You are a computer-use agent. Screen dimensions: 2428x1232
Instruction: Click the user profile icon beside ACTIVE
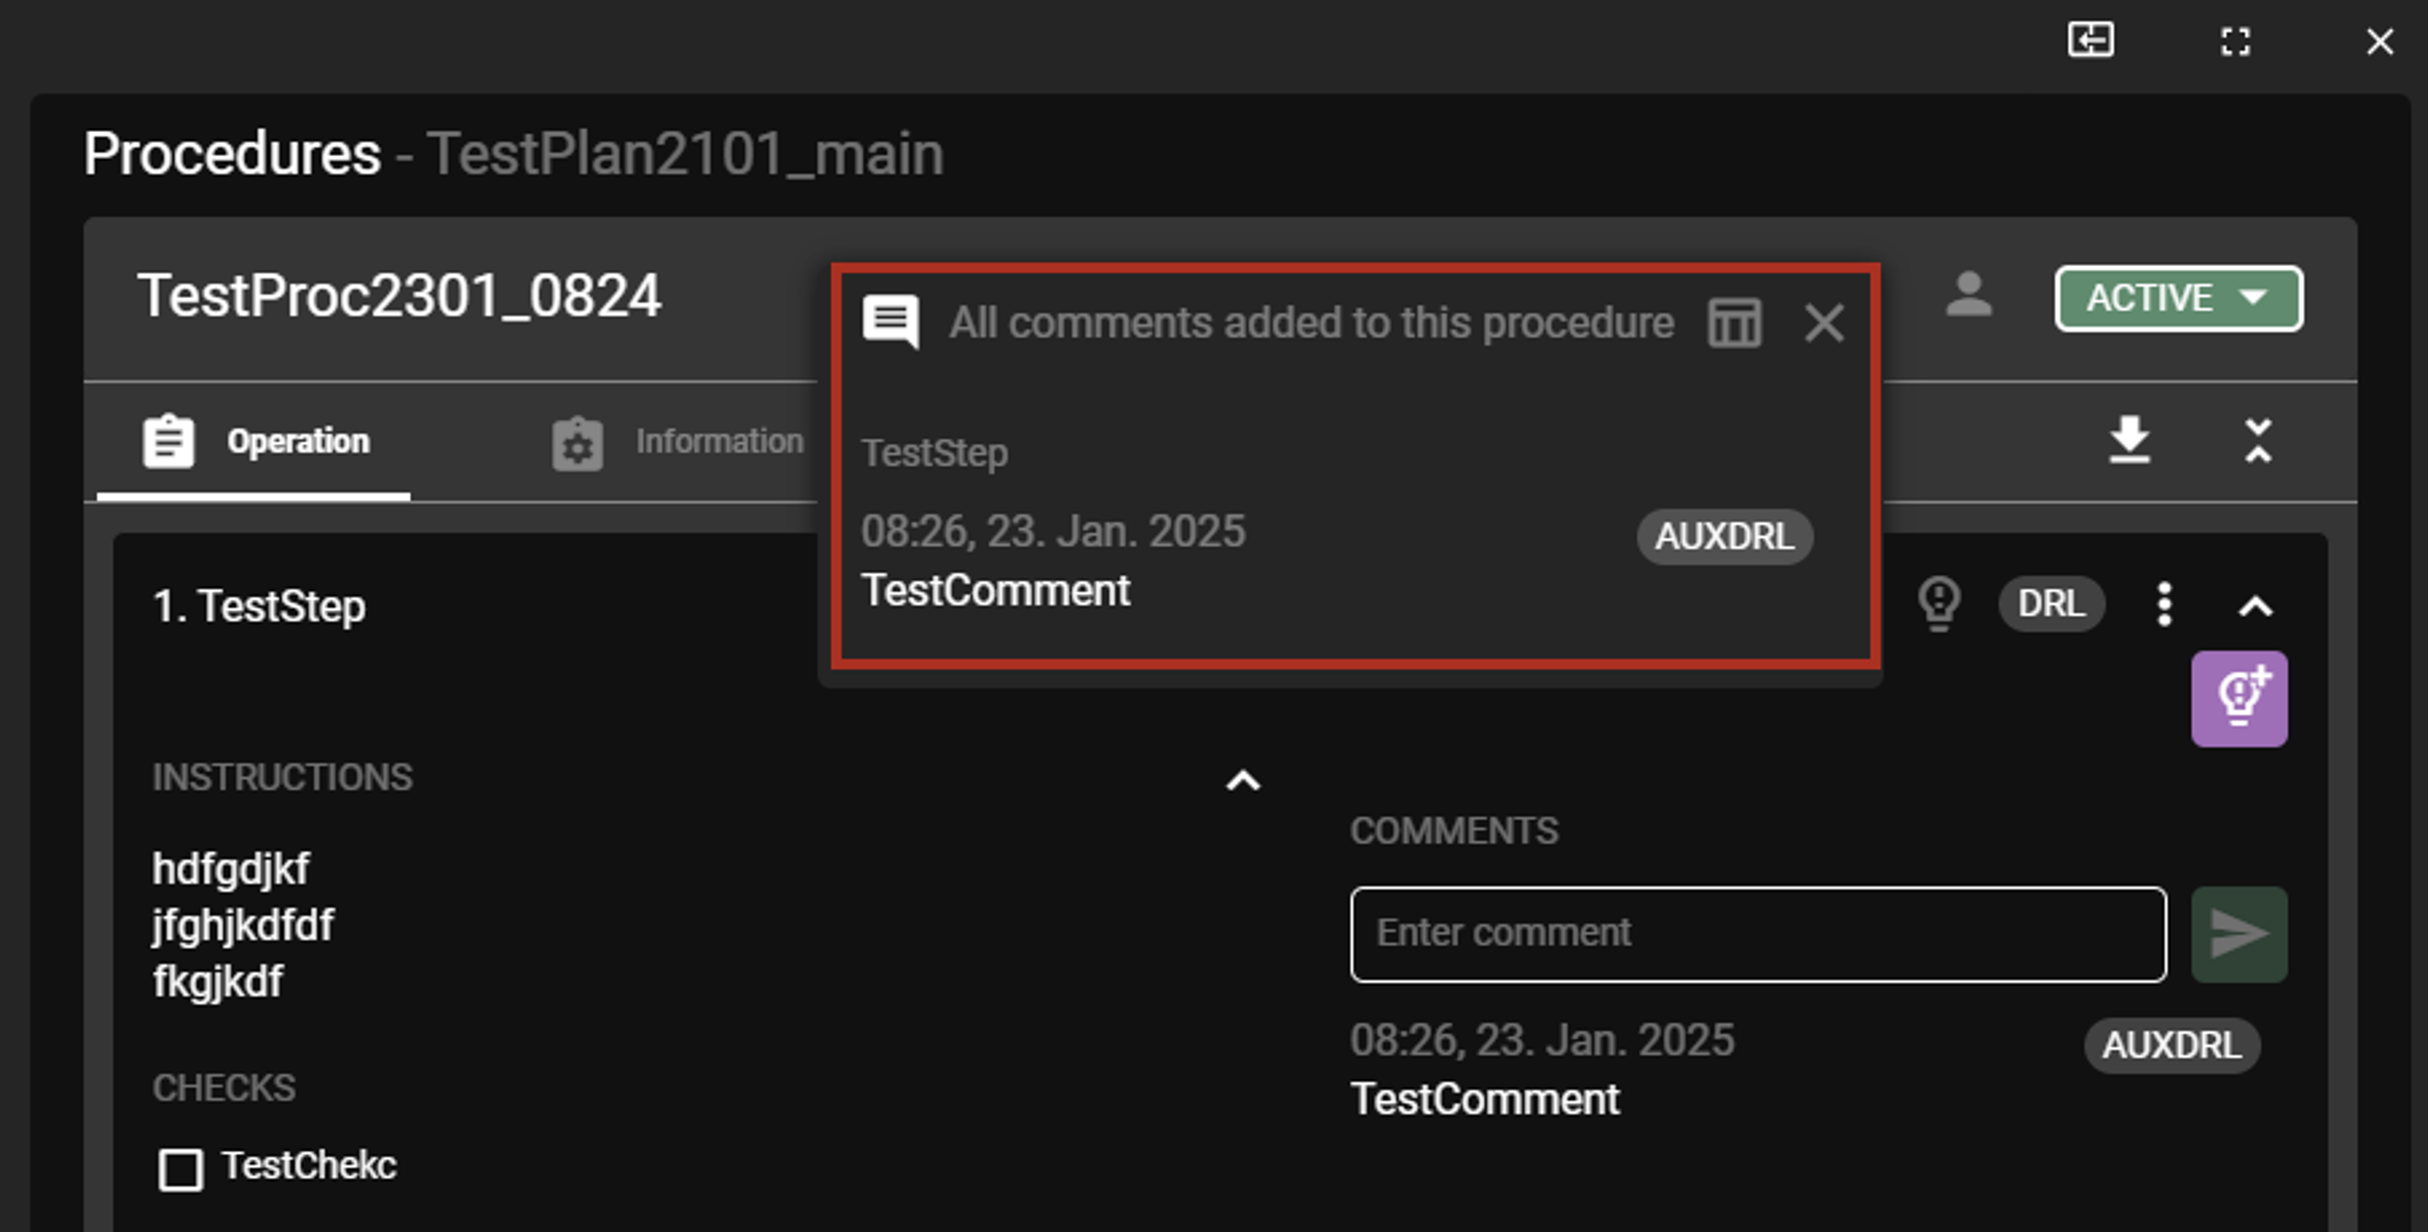pos(1966,297)
